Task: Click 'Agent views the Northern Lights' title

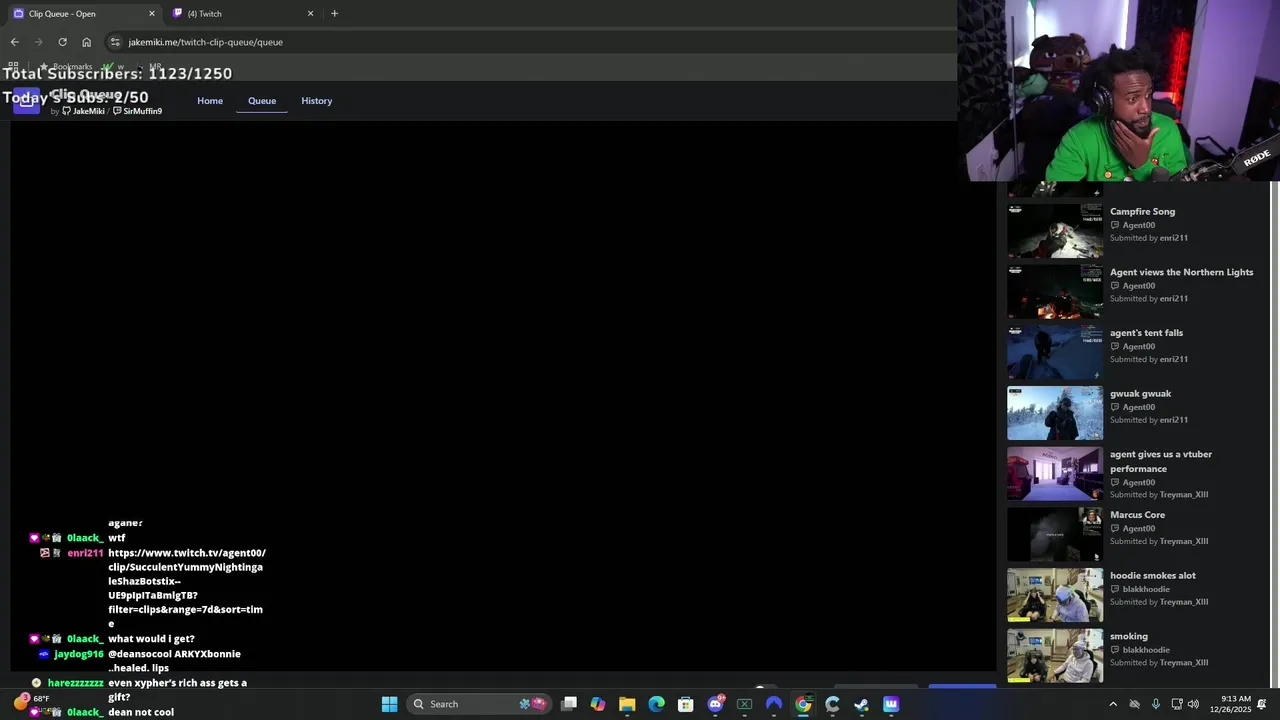Action: tap(1181, 272)
